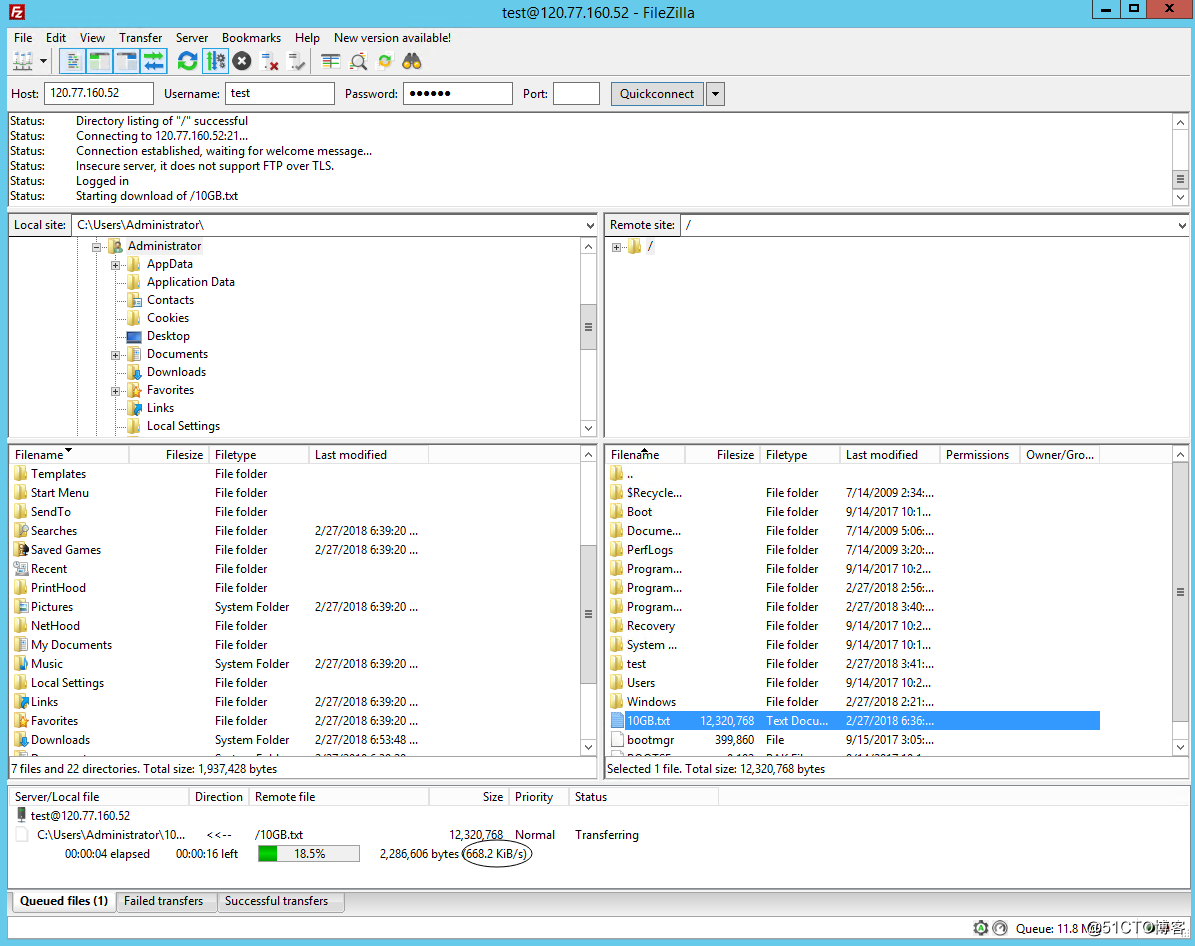1195x946 pixels.
Task: Select the bootmgr remote file
Action: pyautogui.click(x=854, y=739)
